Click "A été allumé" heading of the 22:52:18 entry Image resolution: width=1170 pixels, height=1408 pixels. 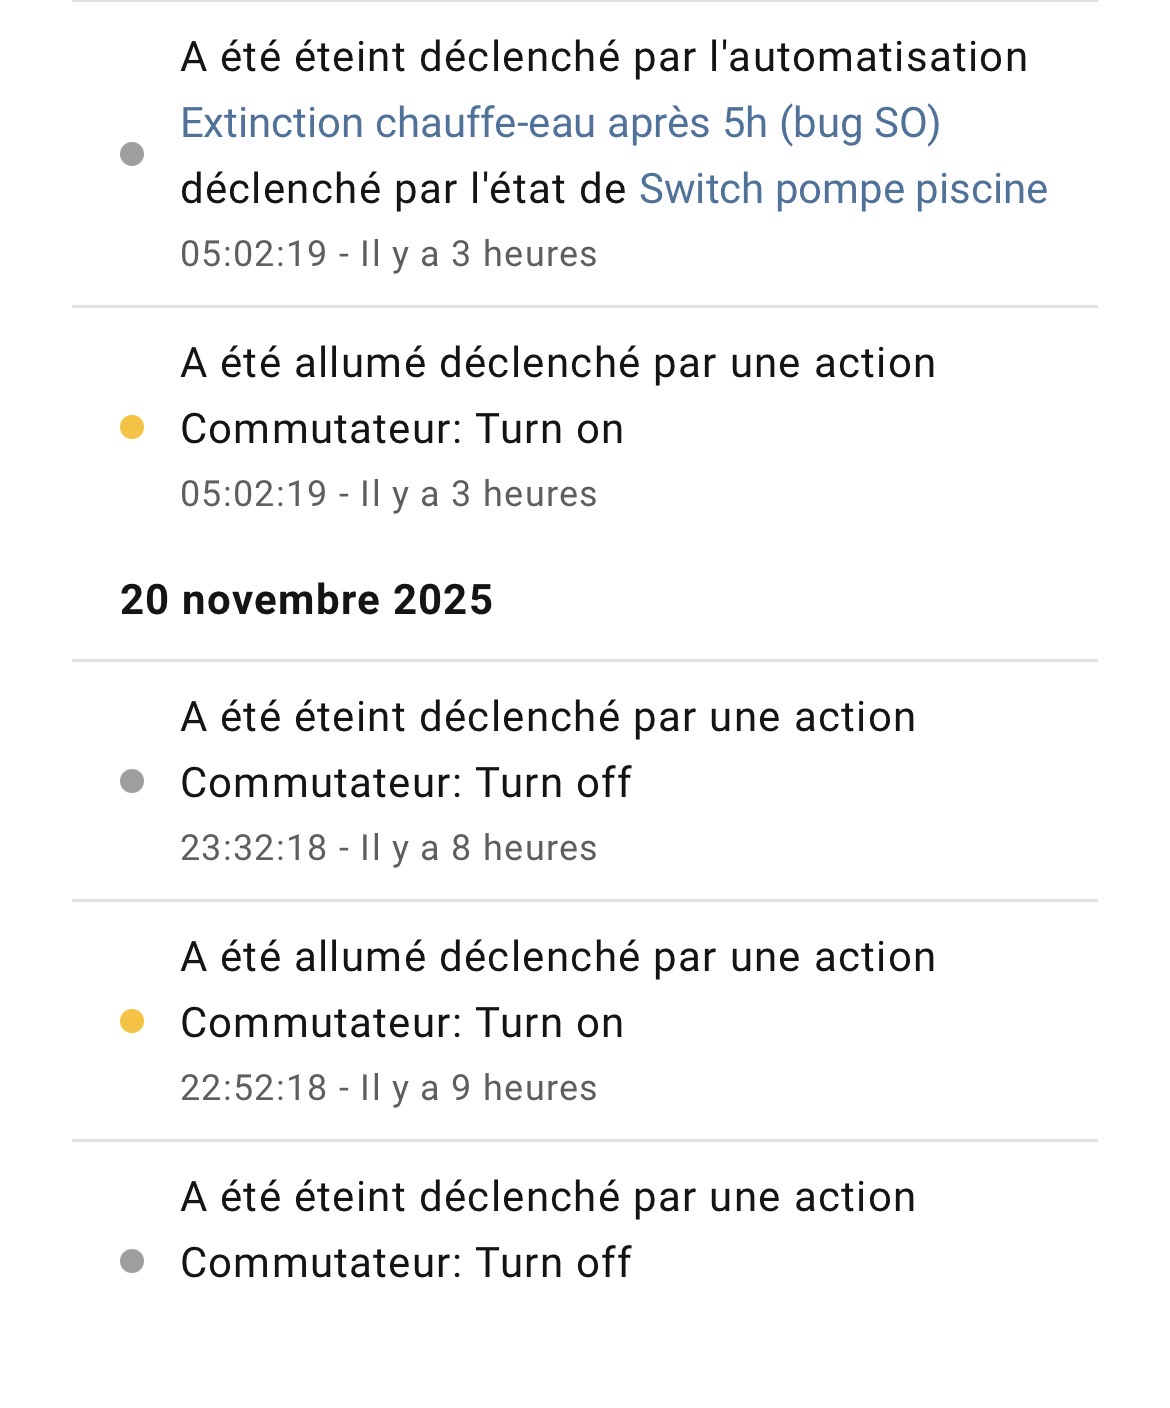(x=557, y=958)
